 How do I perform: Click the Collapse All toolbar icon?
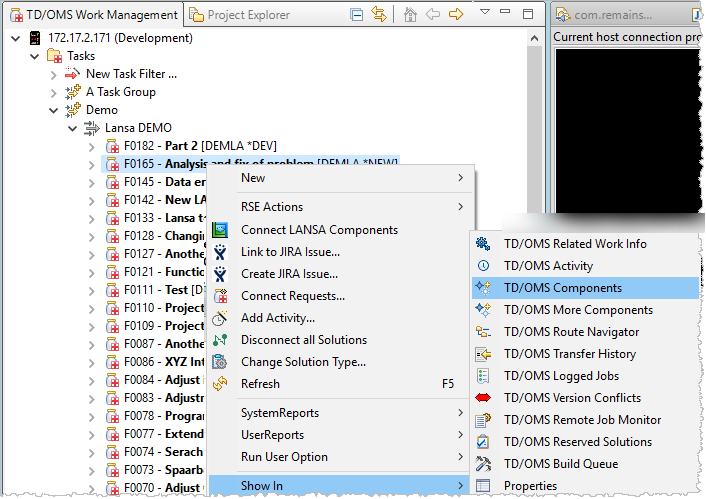pyautogui.click(x=355, y=14)
